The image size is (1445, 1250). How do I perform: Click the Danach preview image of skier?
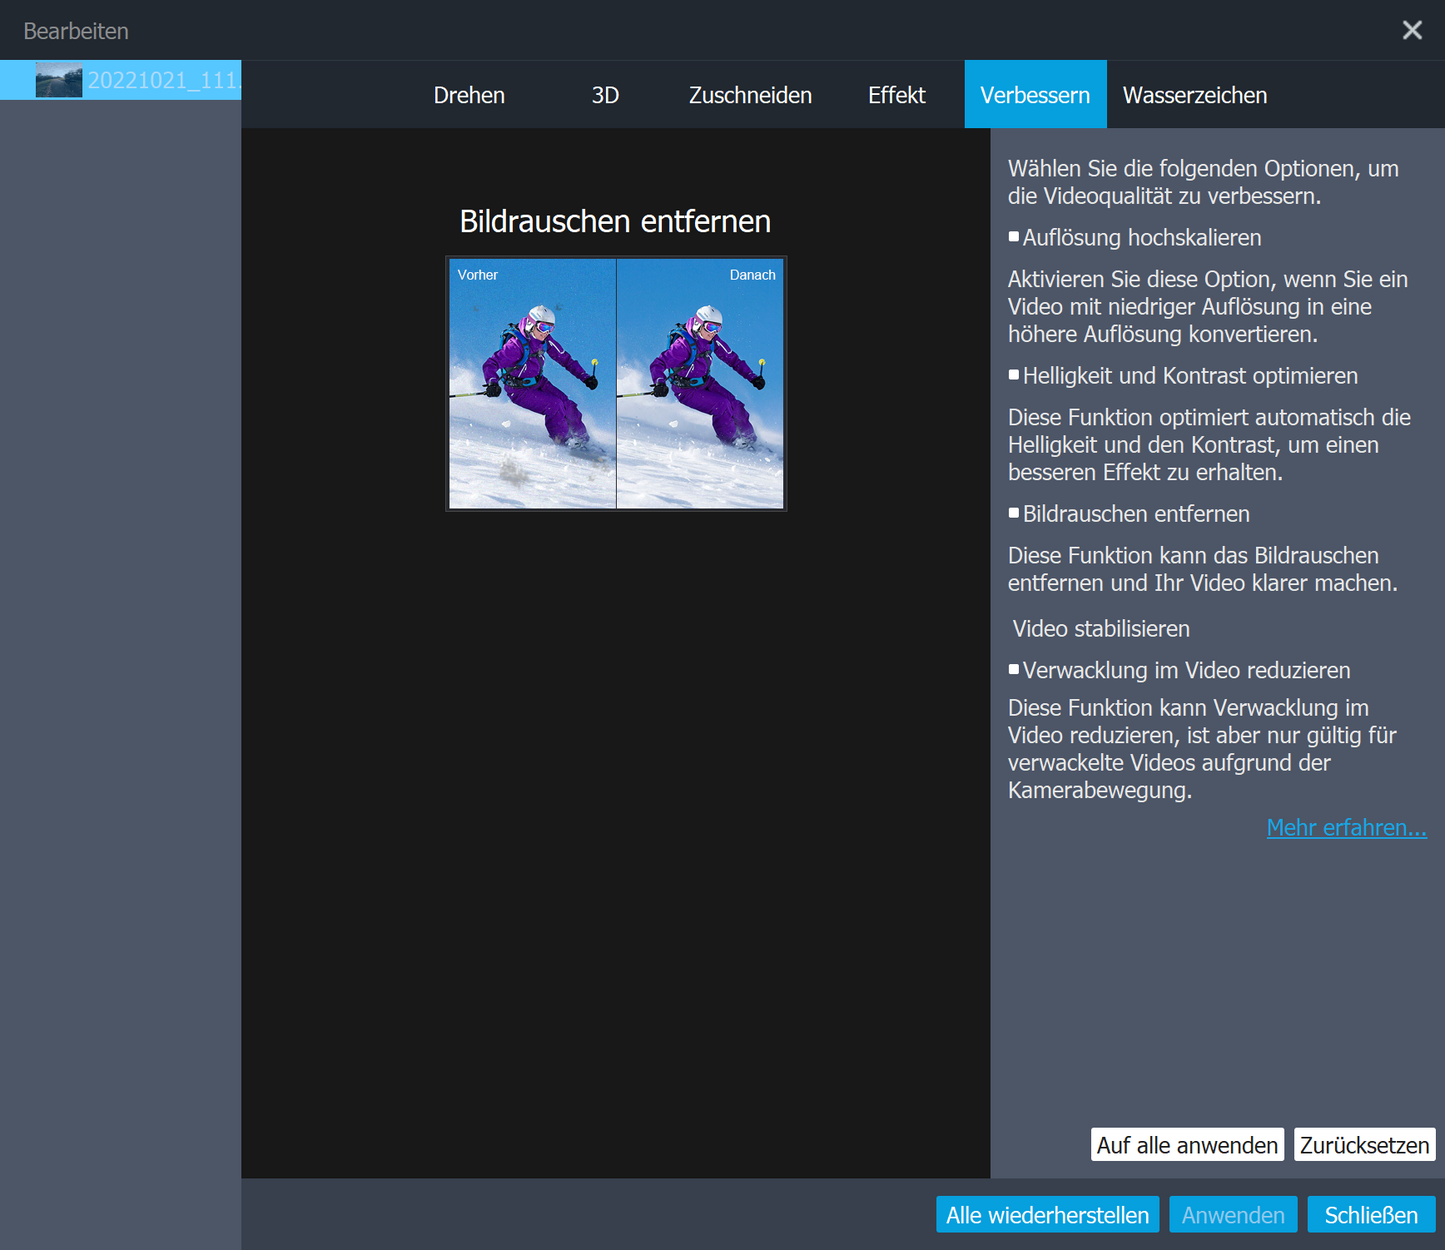700,384
